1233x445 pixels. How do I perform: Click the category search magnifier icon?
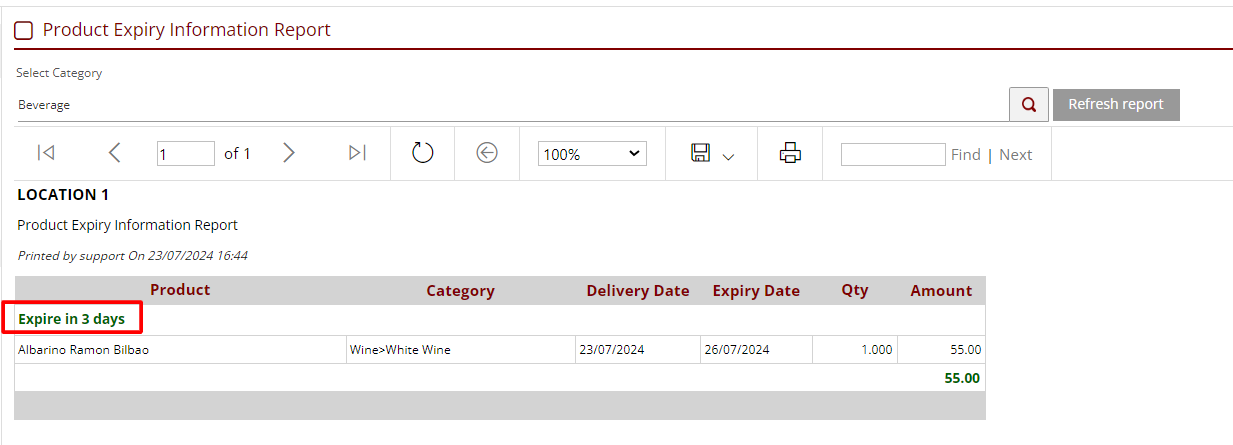(1028, 104)
